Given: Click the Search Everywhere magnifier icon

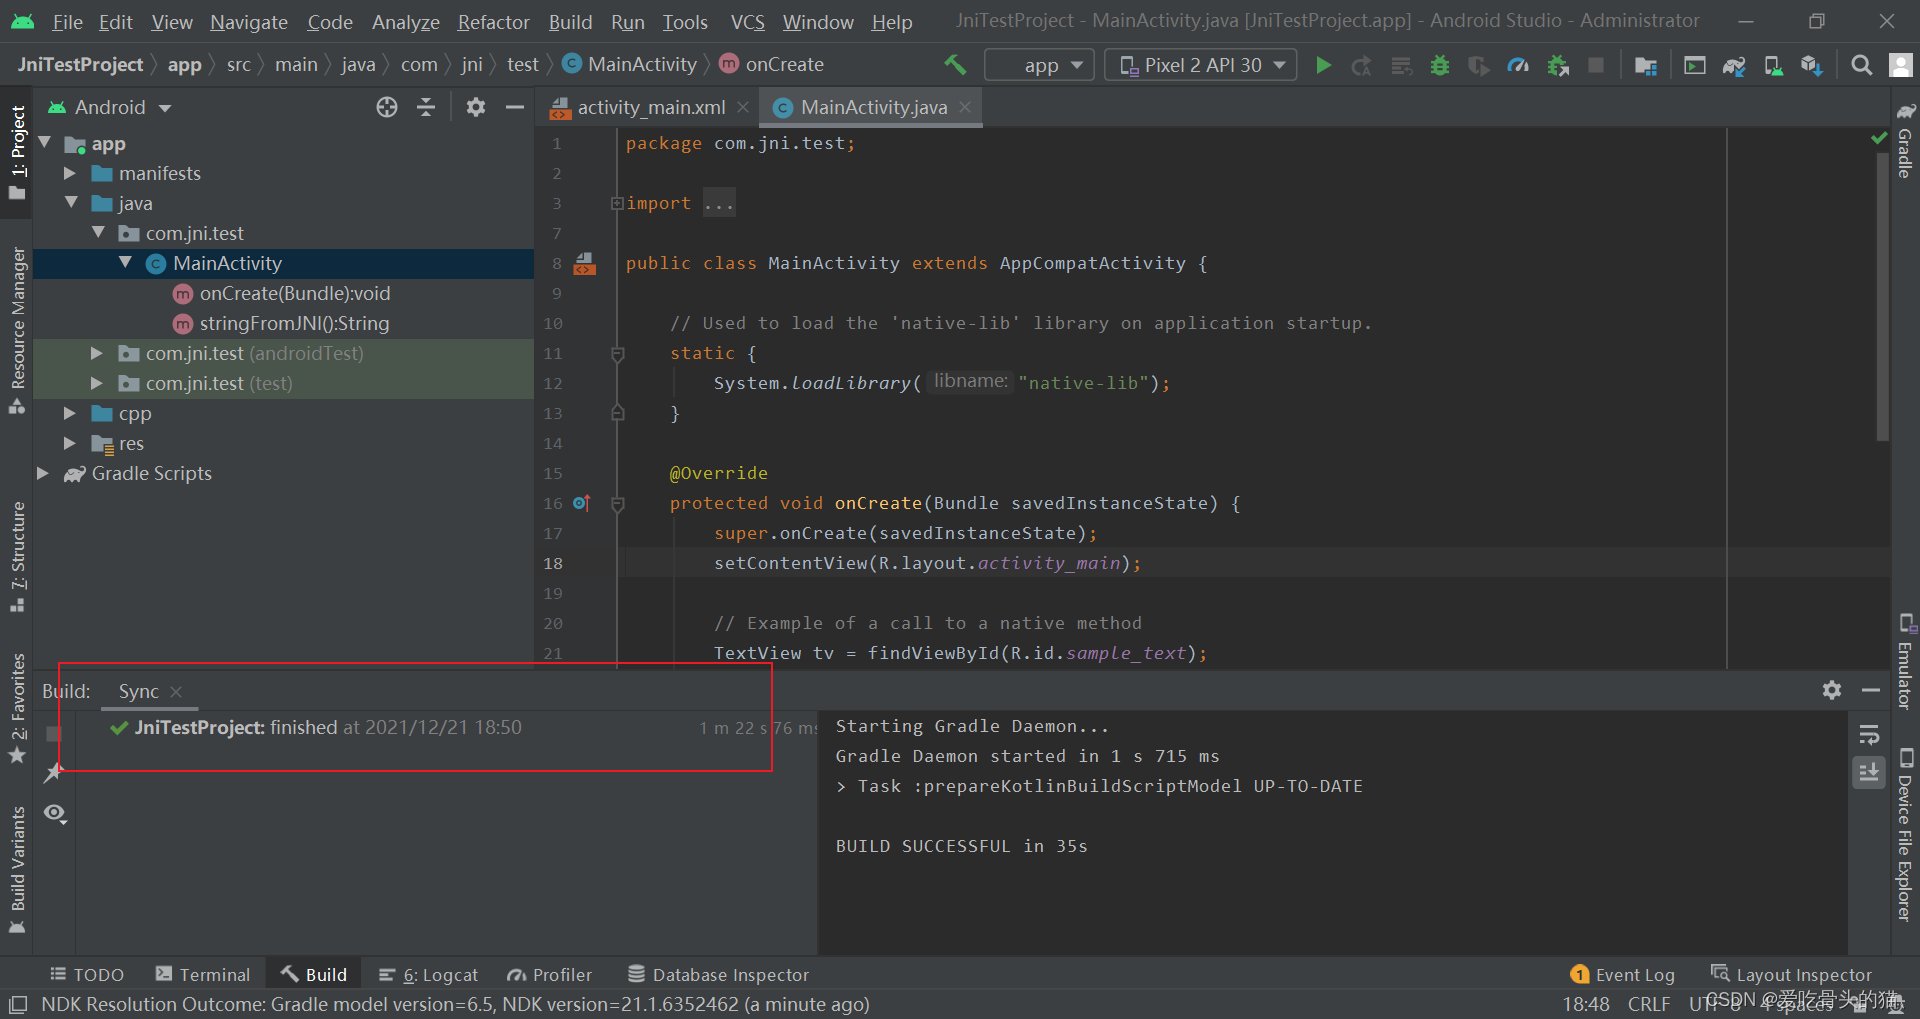Looking at the screenshot, I should tap(1861, 65).
